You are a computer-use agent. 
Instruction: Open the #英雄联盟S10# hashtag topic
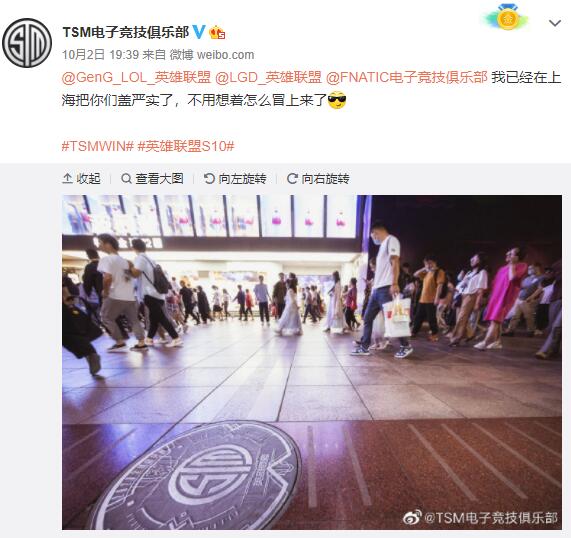coord(186,146)
